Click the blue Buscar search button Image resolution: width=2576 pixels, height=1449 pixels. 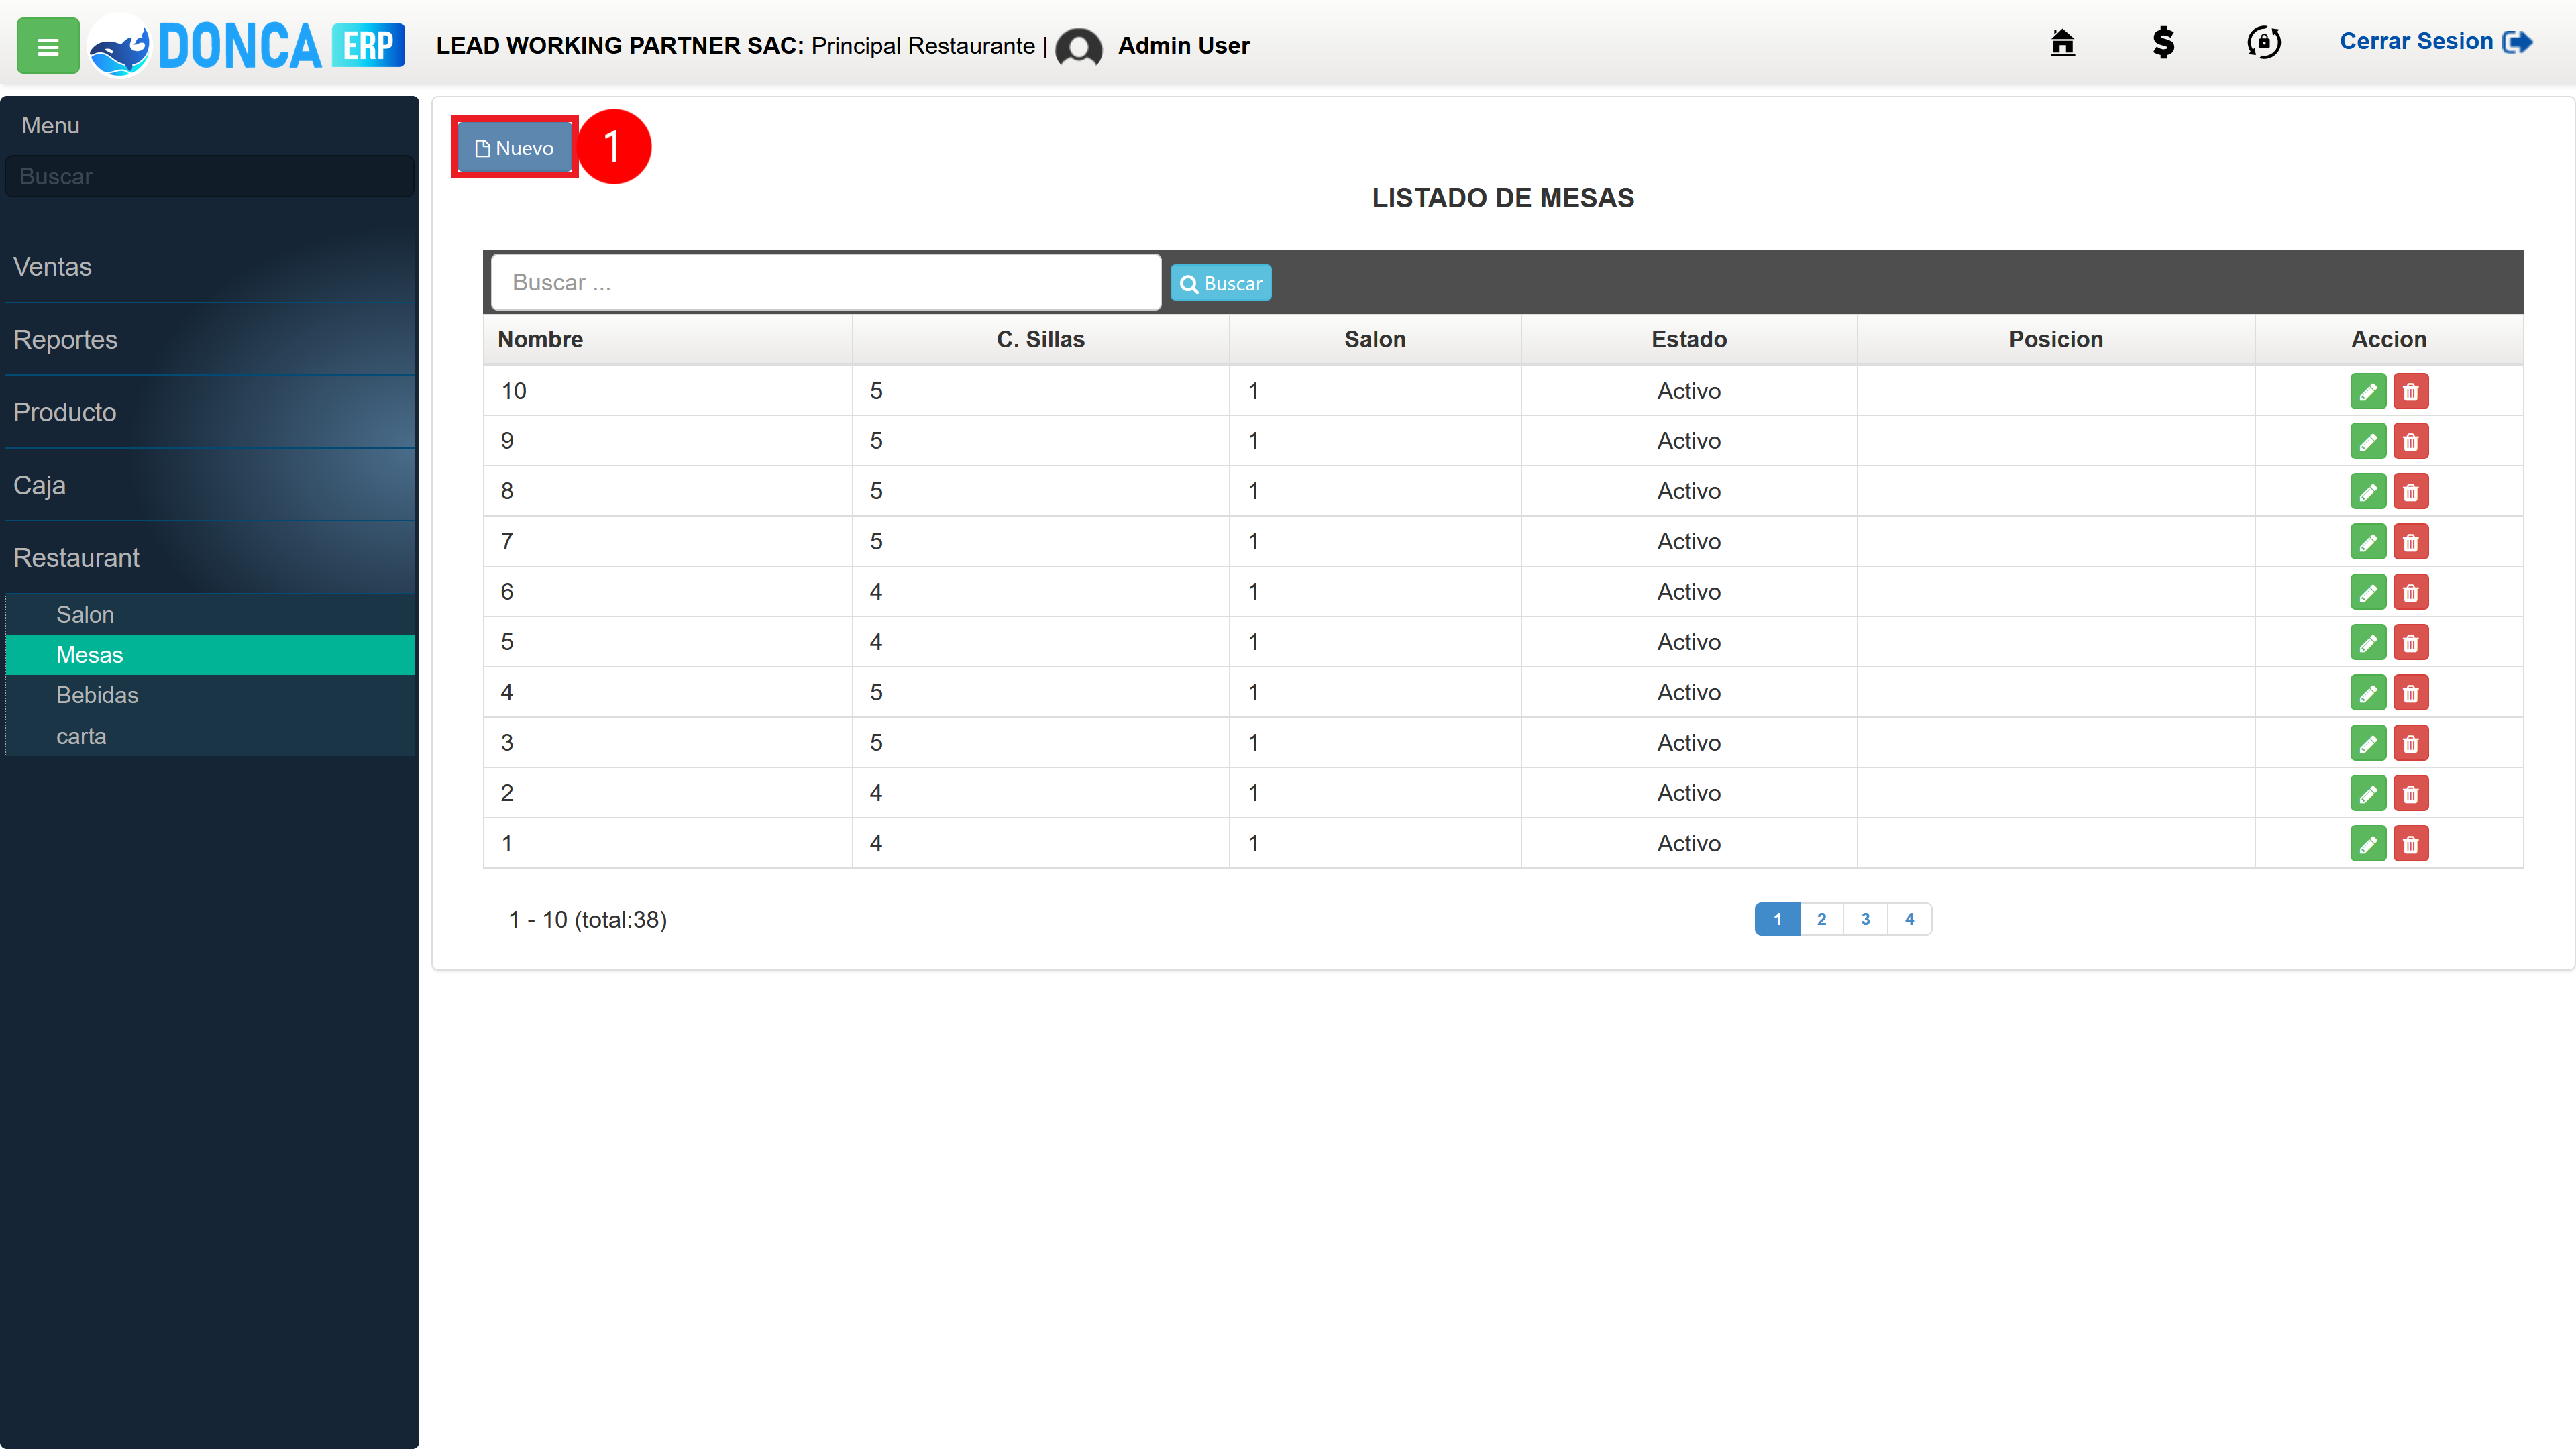click(1220, 283)
